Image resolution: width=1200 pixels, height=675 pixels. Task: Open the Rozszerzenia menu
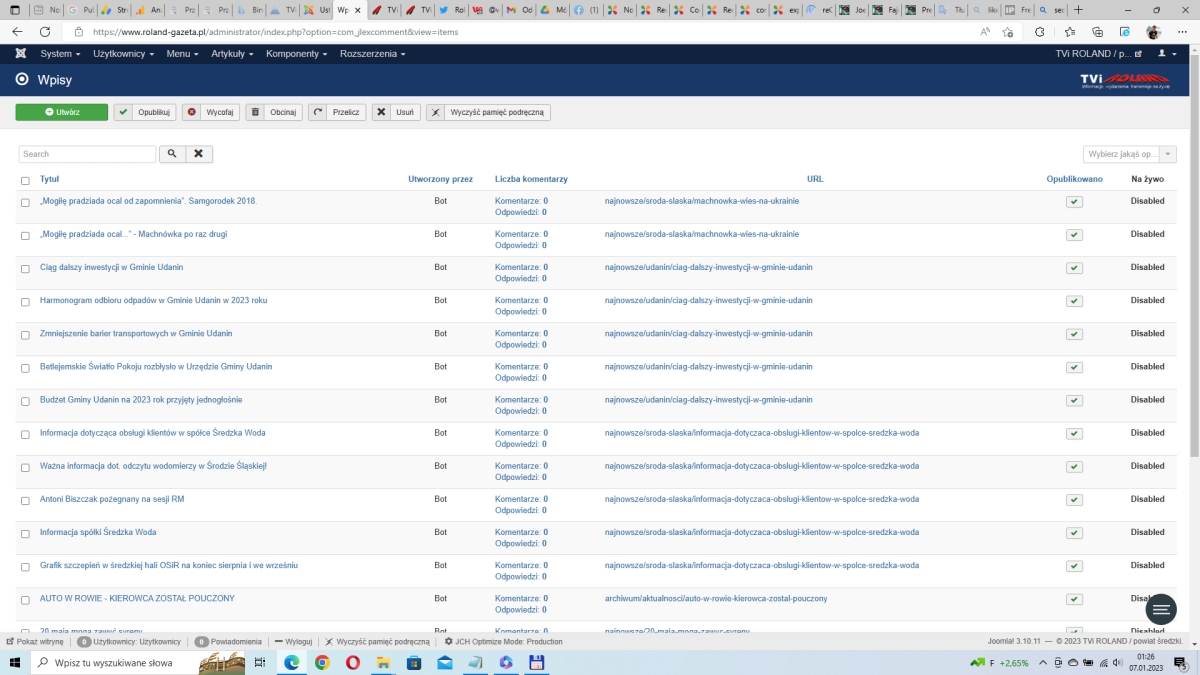372,53
